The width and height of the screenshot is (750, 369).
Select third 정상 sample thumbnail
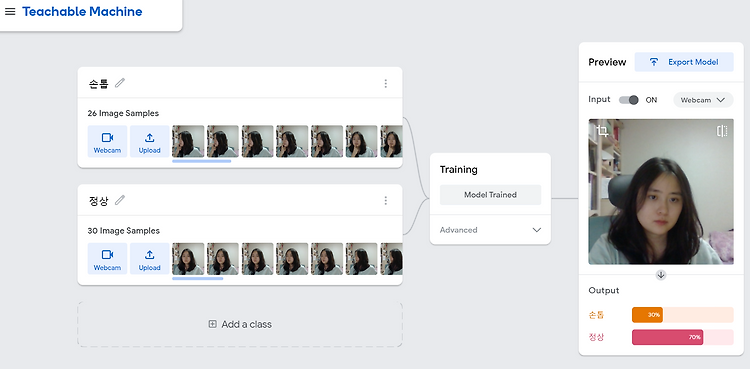click(257, 259)
